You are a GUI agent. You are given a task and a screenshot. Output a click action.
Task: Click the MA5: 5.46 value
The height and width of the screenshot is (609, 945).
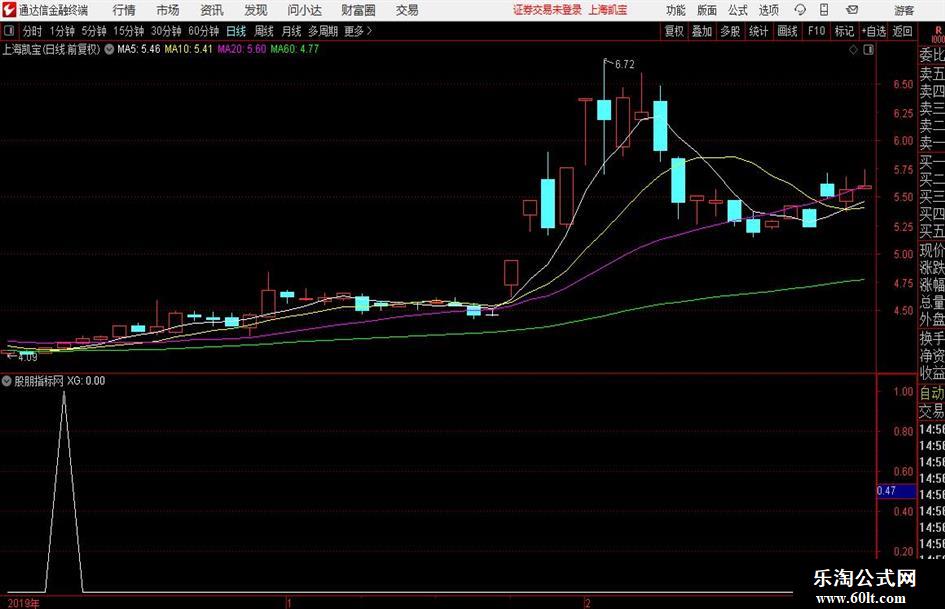click(x=139, y=49)
